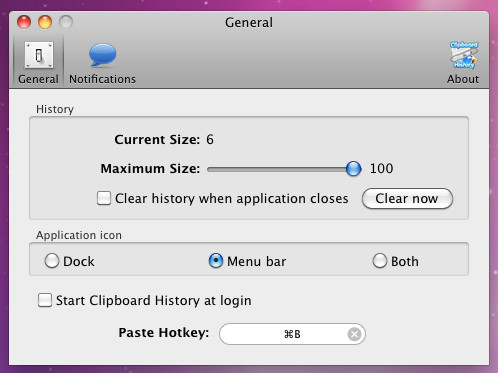The width and height of the screenshot is (498, 373).
Task: Enable Clear history when application closes checkbox
Action: coord(104,198)
